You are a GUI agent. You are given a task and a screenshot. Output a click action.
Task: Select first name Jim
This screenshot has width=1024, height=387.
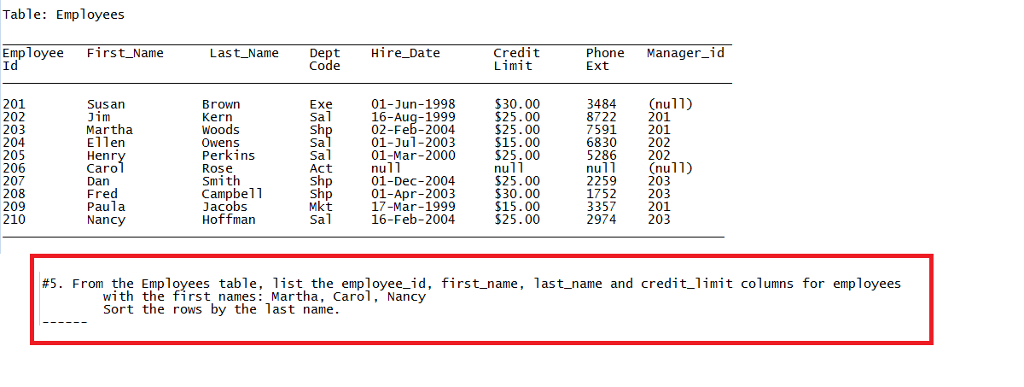tap(99, 117)
